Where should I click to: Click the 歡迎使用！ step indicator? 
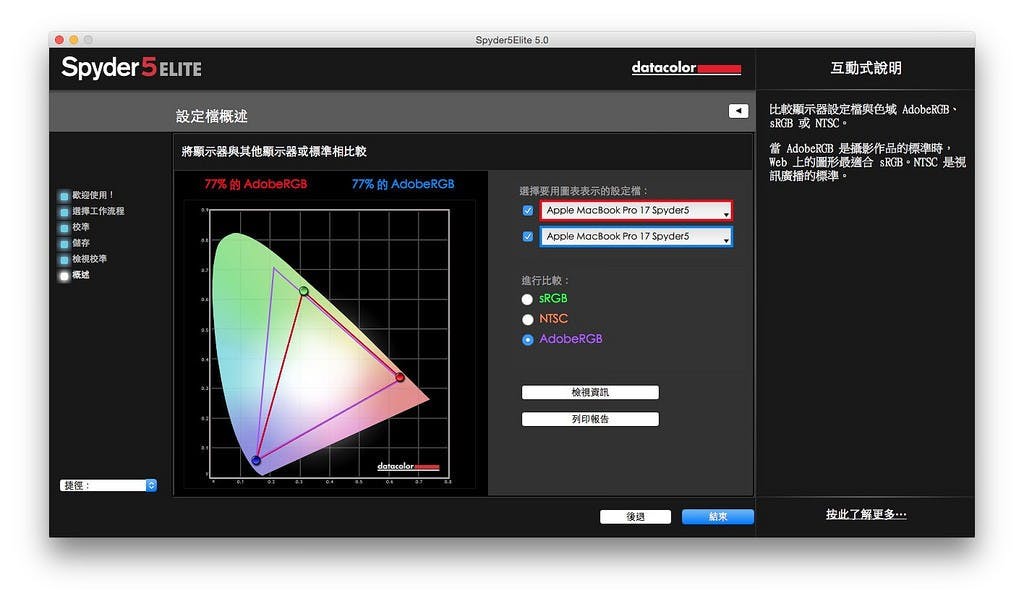click(87, 195)
